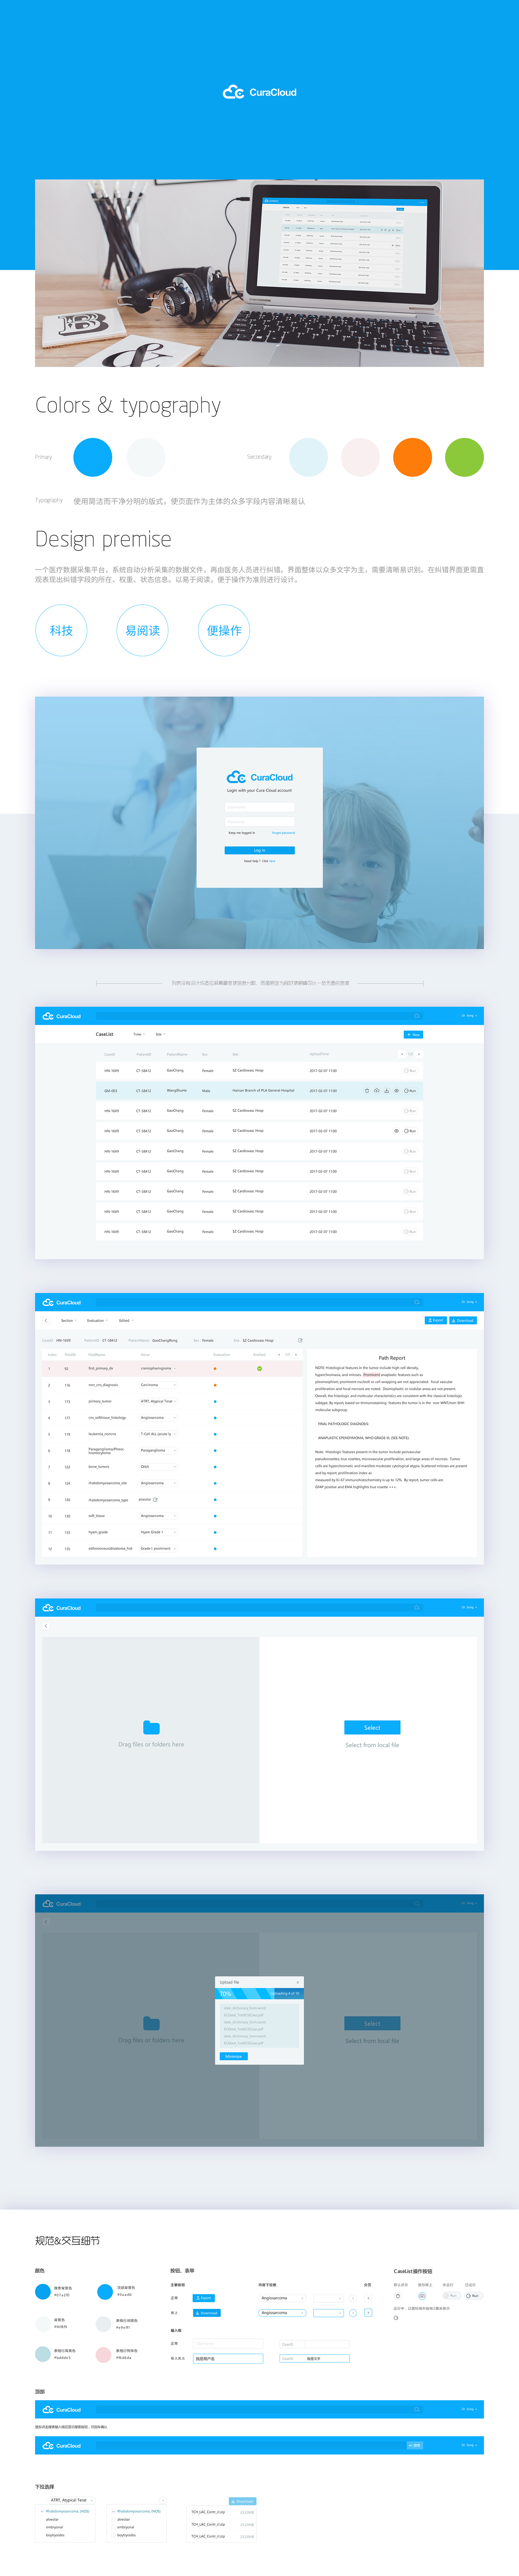519x2576 pixels.
Task: Click the Select button on upload screen
Action: pos(372,1727)
